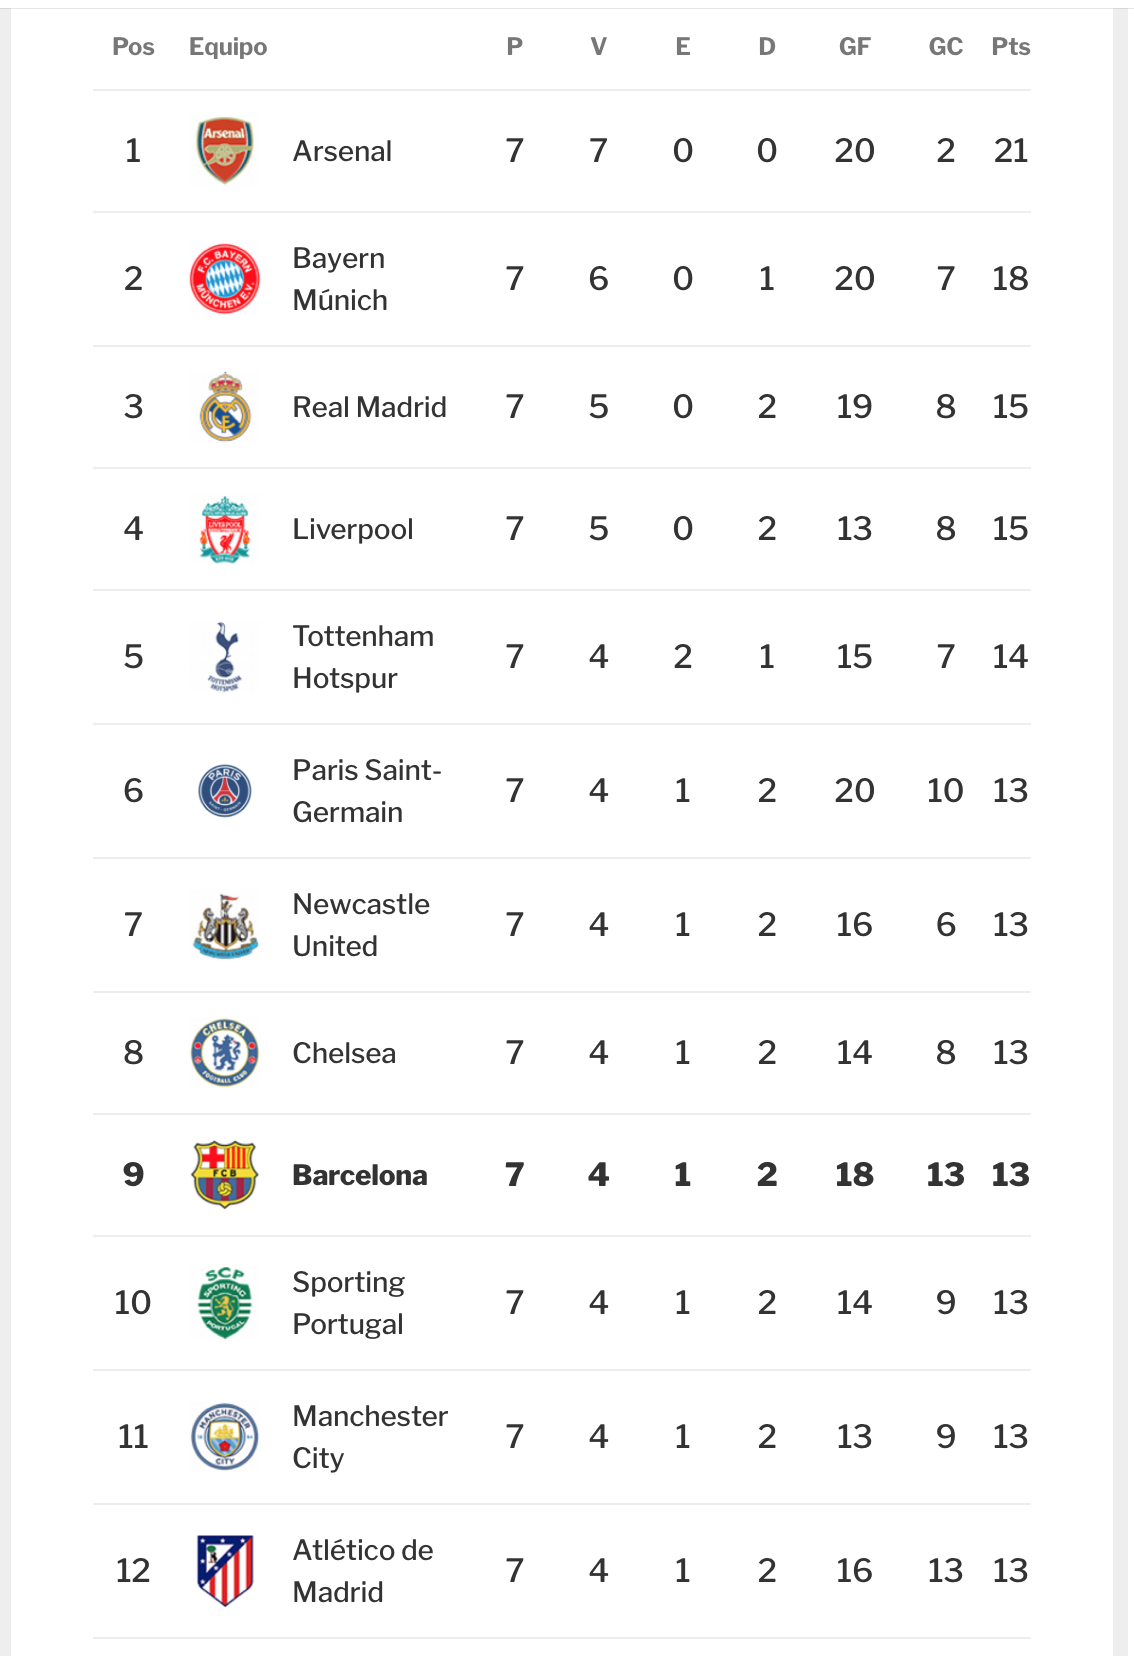This screenshot has width=1134, height=1656.
Task: Click the Sporting Portugal logo
Action: [x=225, y=1303]
